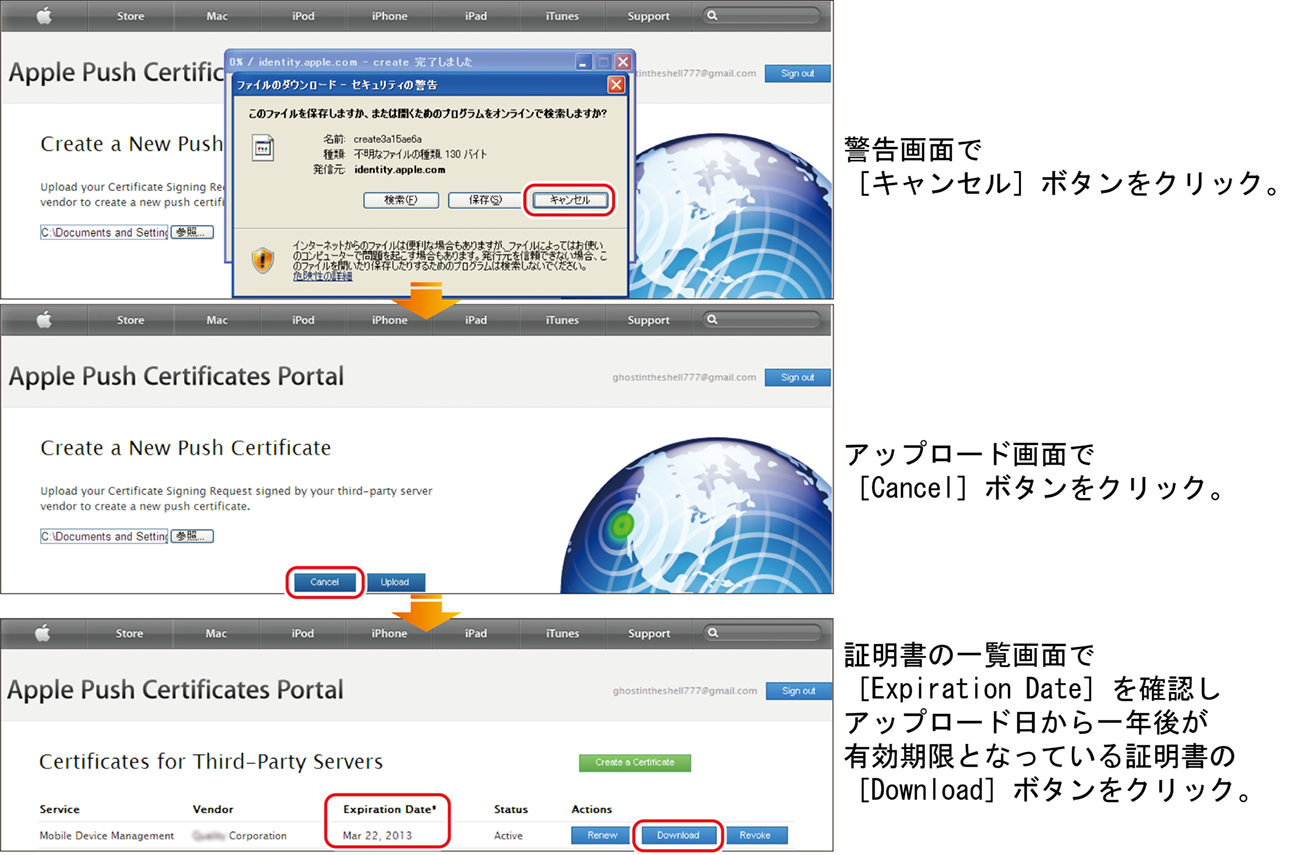Click the Vendor column header
The width and height of the screenshot is (1293, 855).
click(213, 809)
